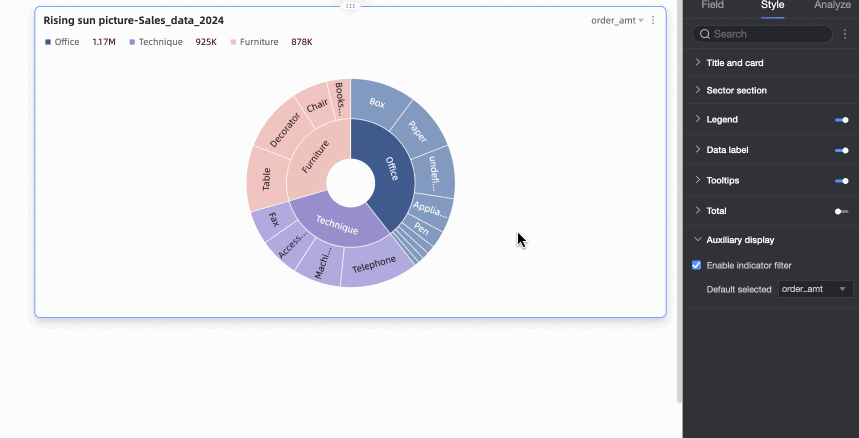Click the 925K legend value
This screenshot has width=859, height=438.
206,42
